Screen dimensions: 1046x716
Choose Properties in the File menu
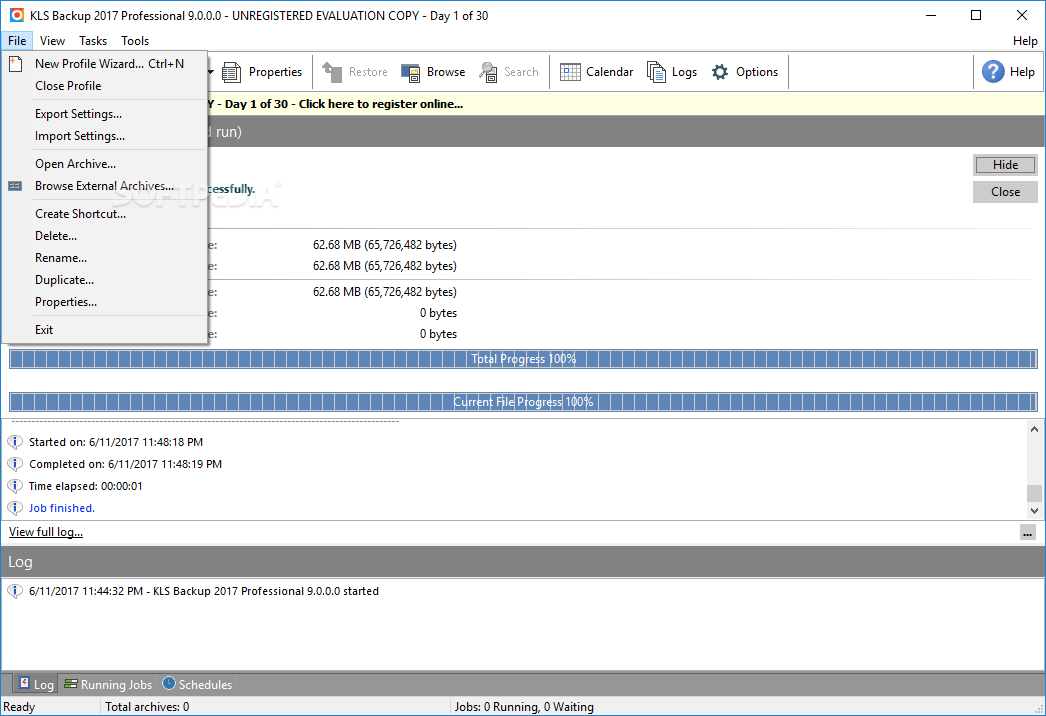105,302
